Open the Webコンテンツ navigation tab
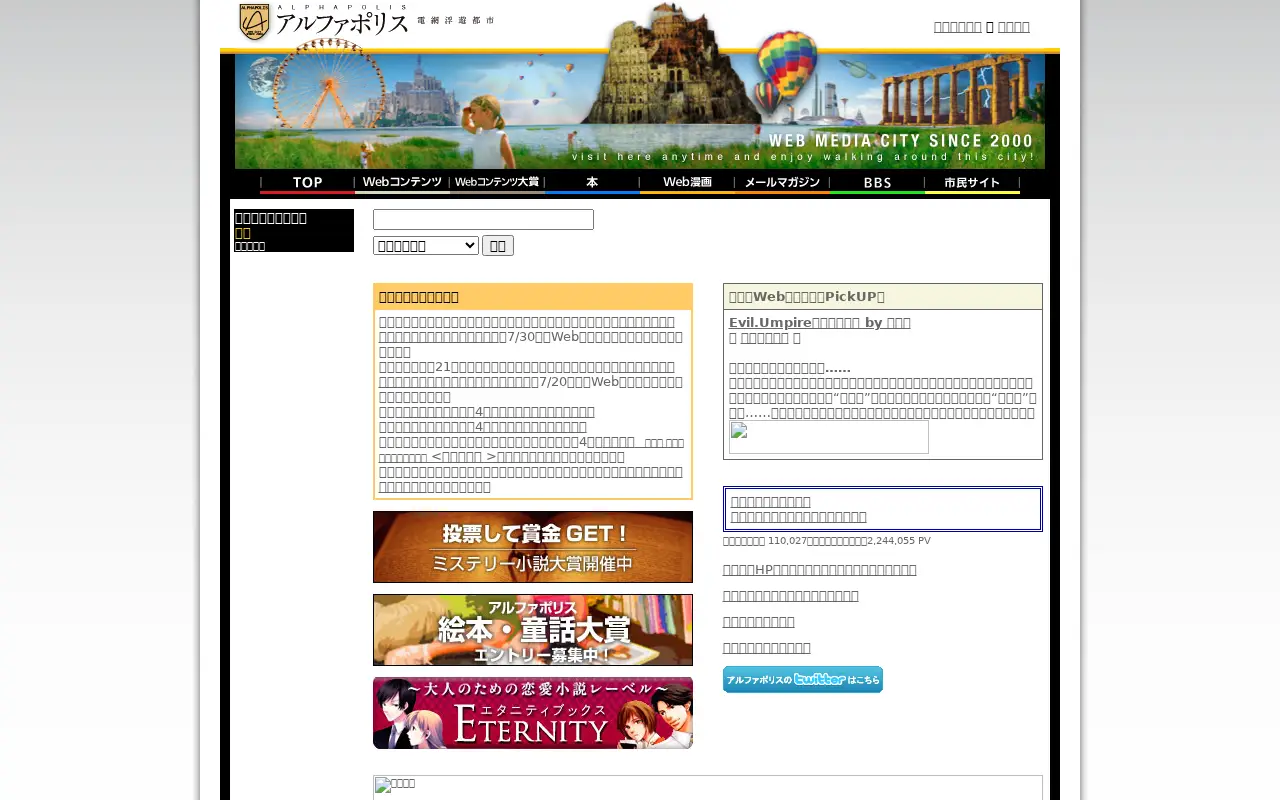1280x800 pixels. click(402, 183)
